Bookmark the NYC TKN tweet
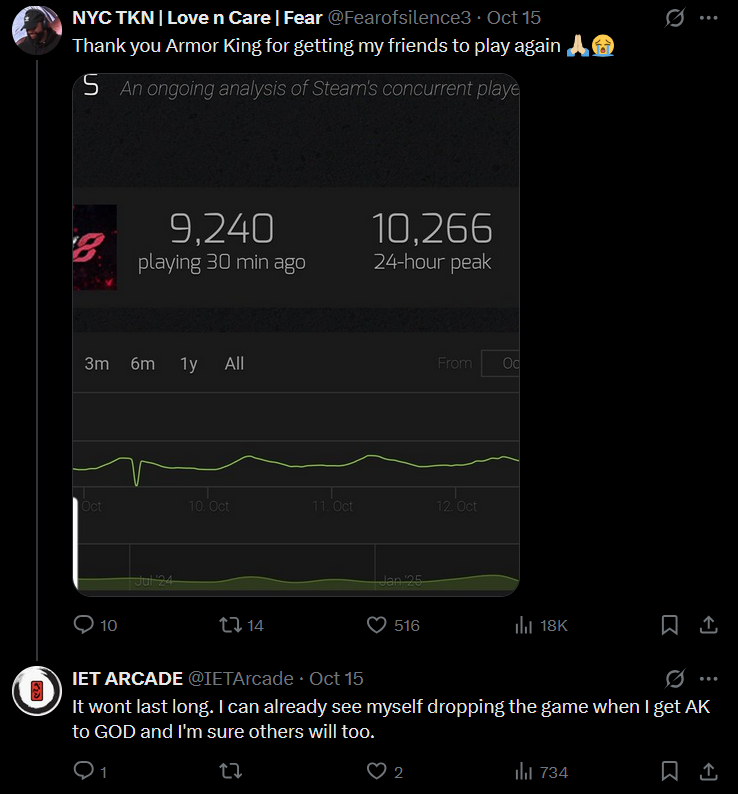This screenshot has height=794, width=738. pyautogui.click(x=670, y=625)
